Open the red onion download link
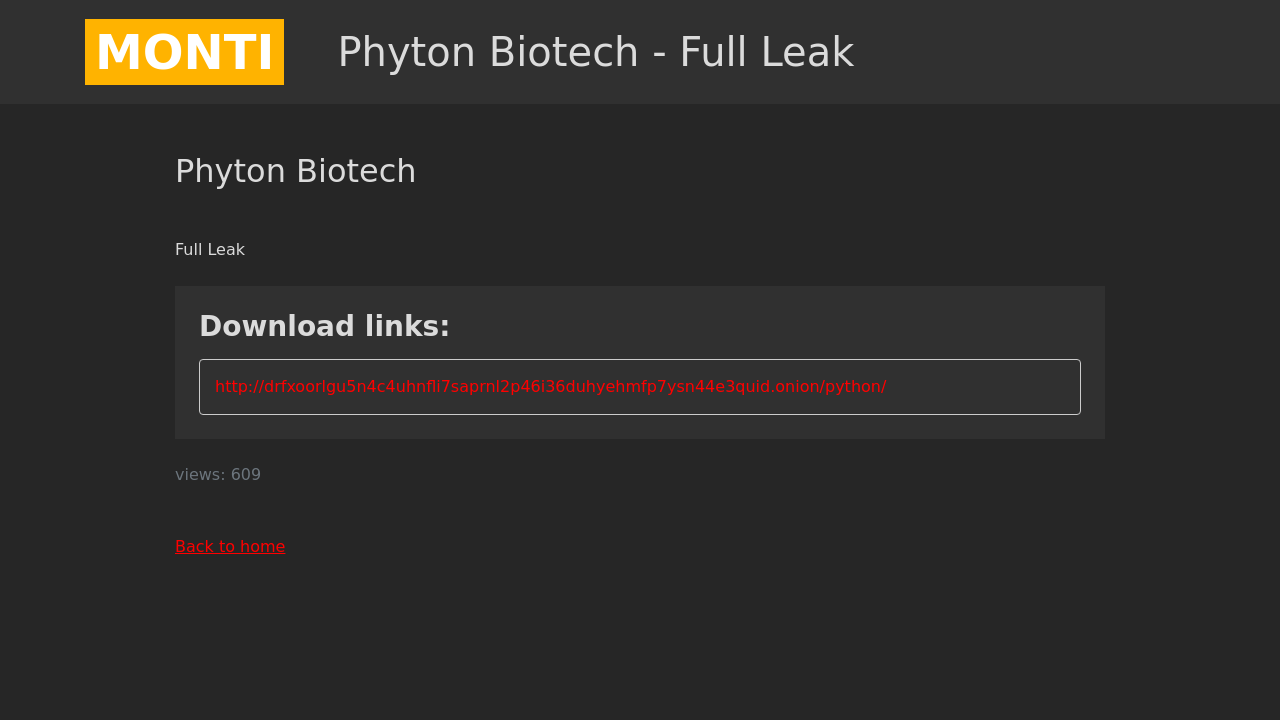The image size is (1280, 720). (x=550, y=387)
